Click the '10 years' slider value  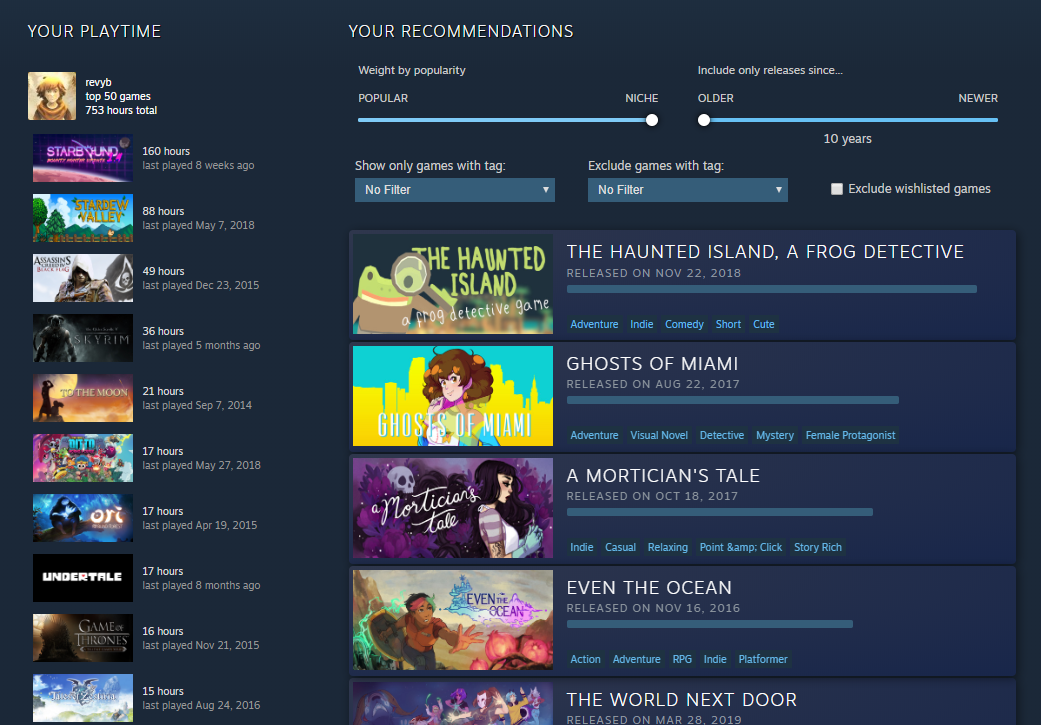pyautogui.click(x=847, y=139)
